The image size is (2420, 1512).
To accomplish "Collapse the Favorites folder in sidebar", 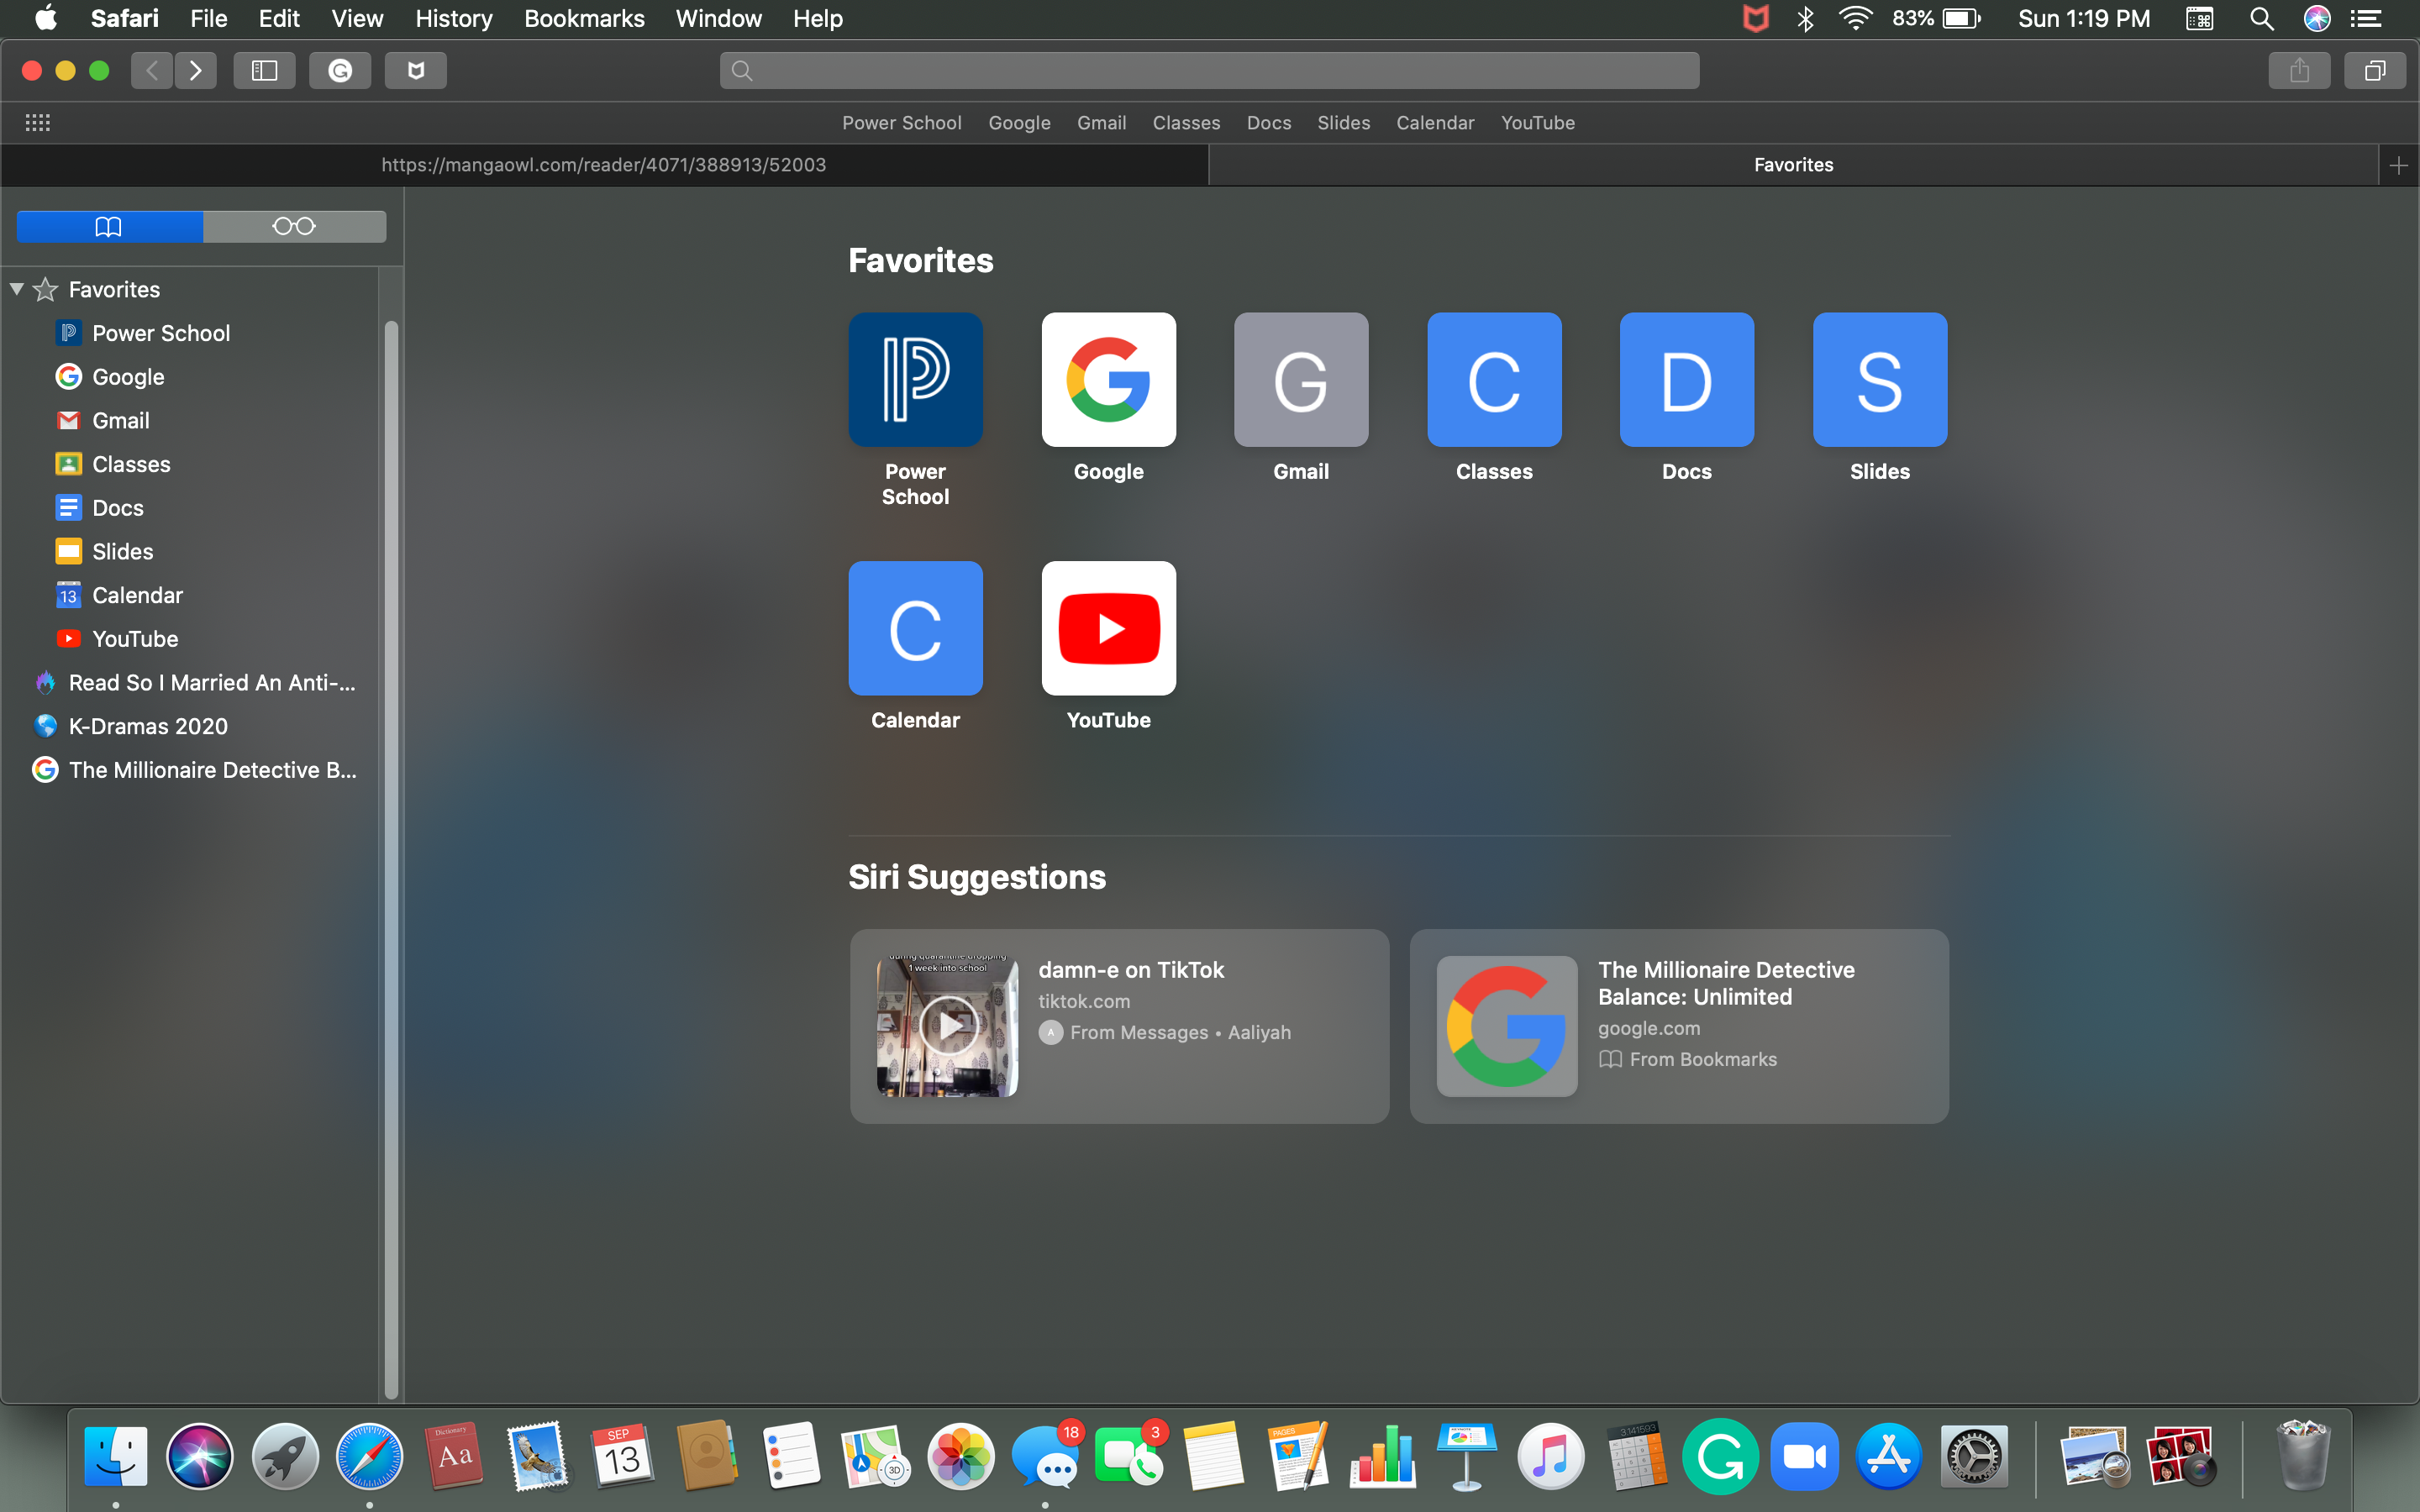I will [17, 289].
